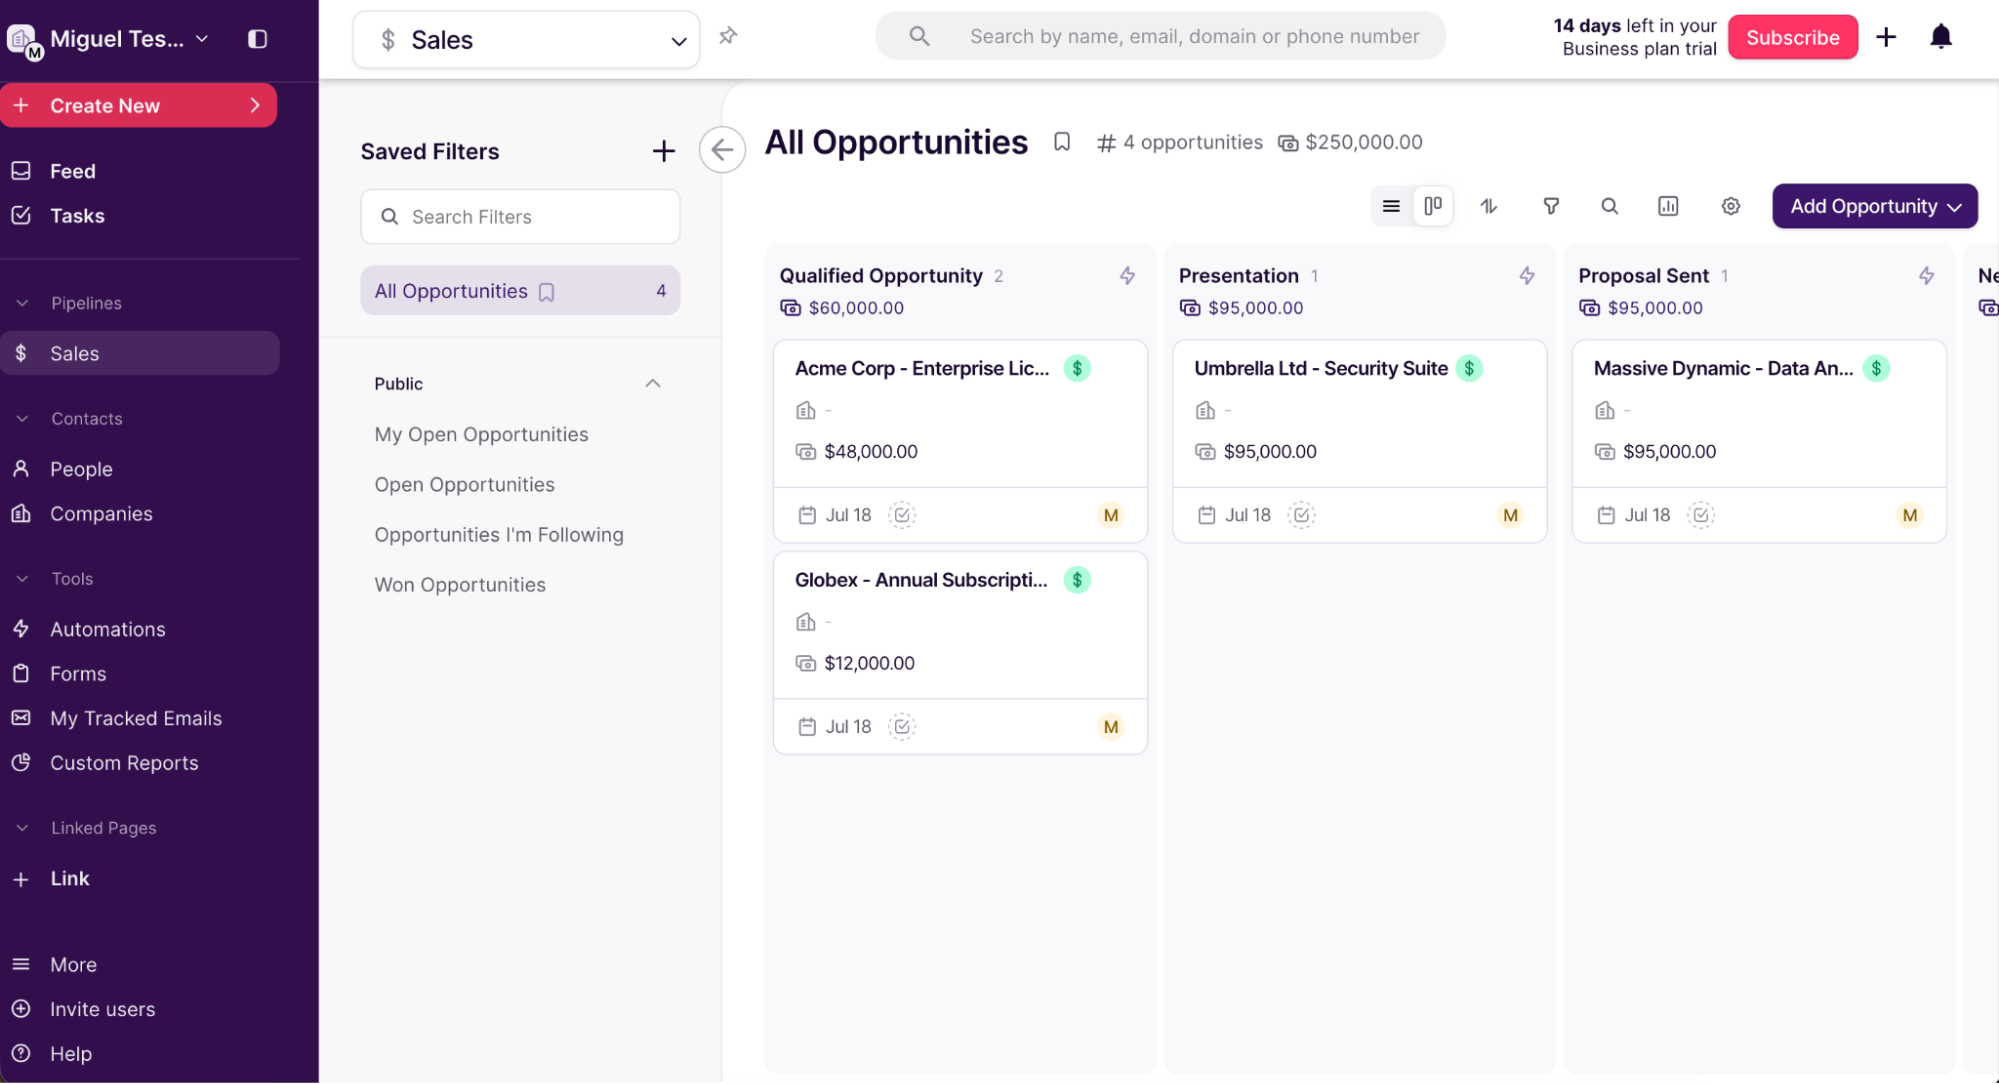The image size is (1999, 1084).
Task: Expand the Add Opportunity dropdown
Action: (1954, 207)
